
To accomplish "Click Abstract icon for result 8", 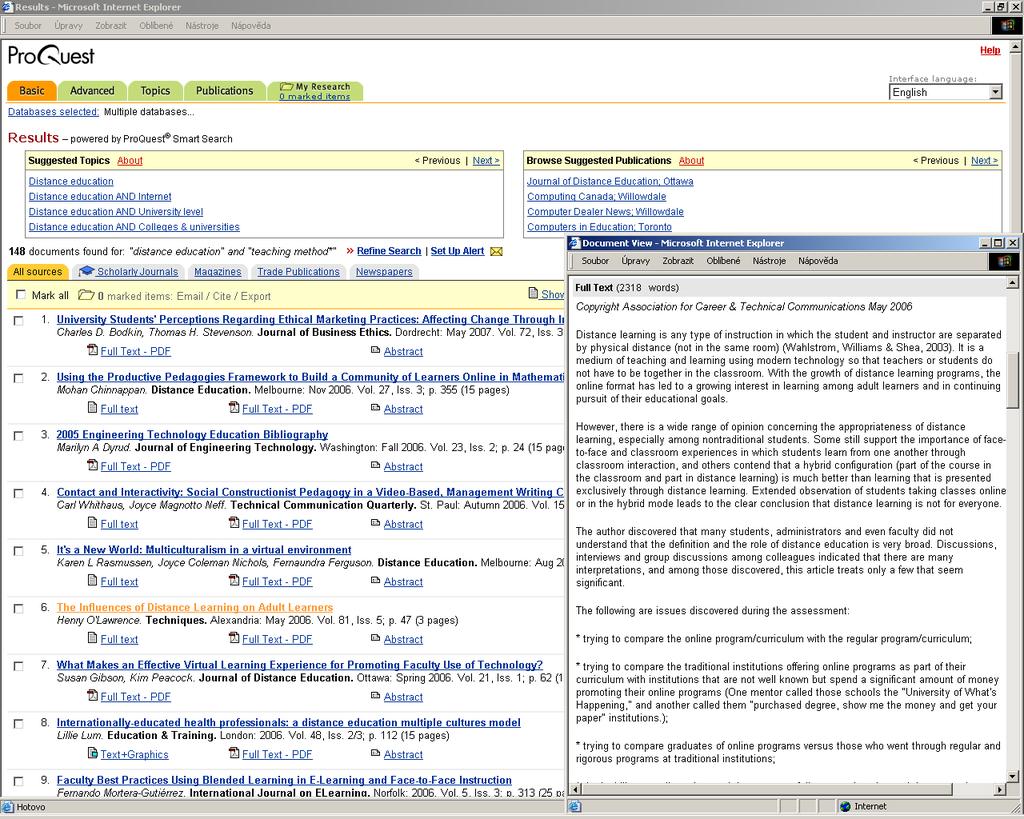I will click(376, 753).
